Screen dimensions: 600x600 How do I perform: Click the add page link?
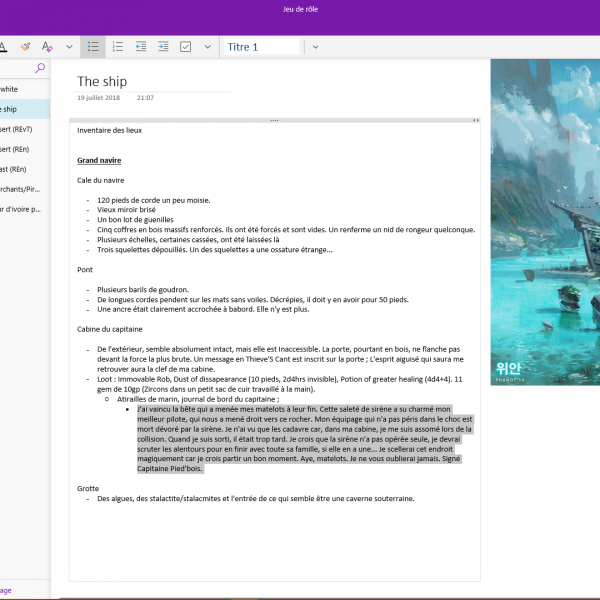[6, 590]
